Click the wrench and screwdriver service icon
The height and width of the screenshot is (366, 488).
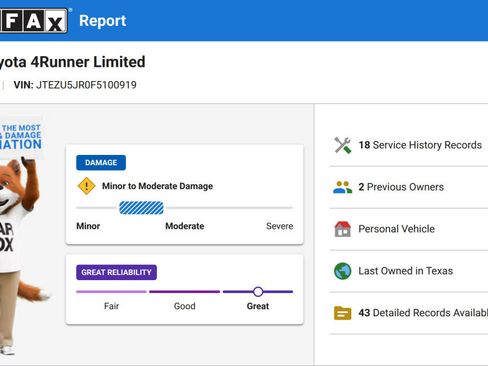coord(343,145)
